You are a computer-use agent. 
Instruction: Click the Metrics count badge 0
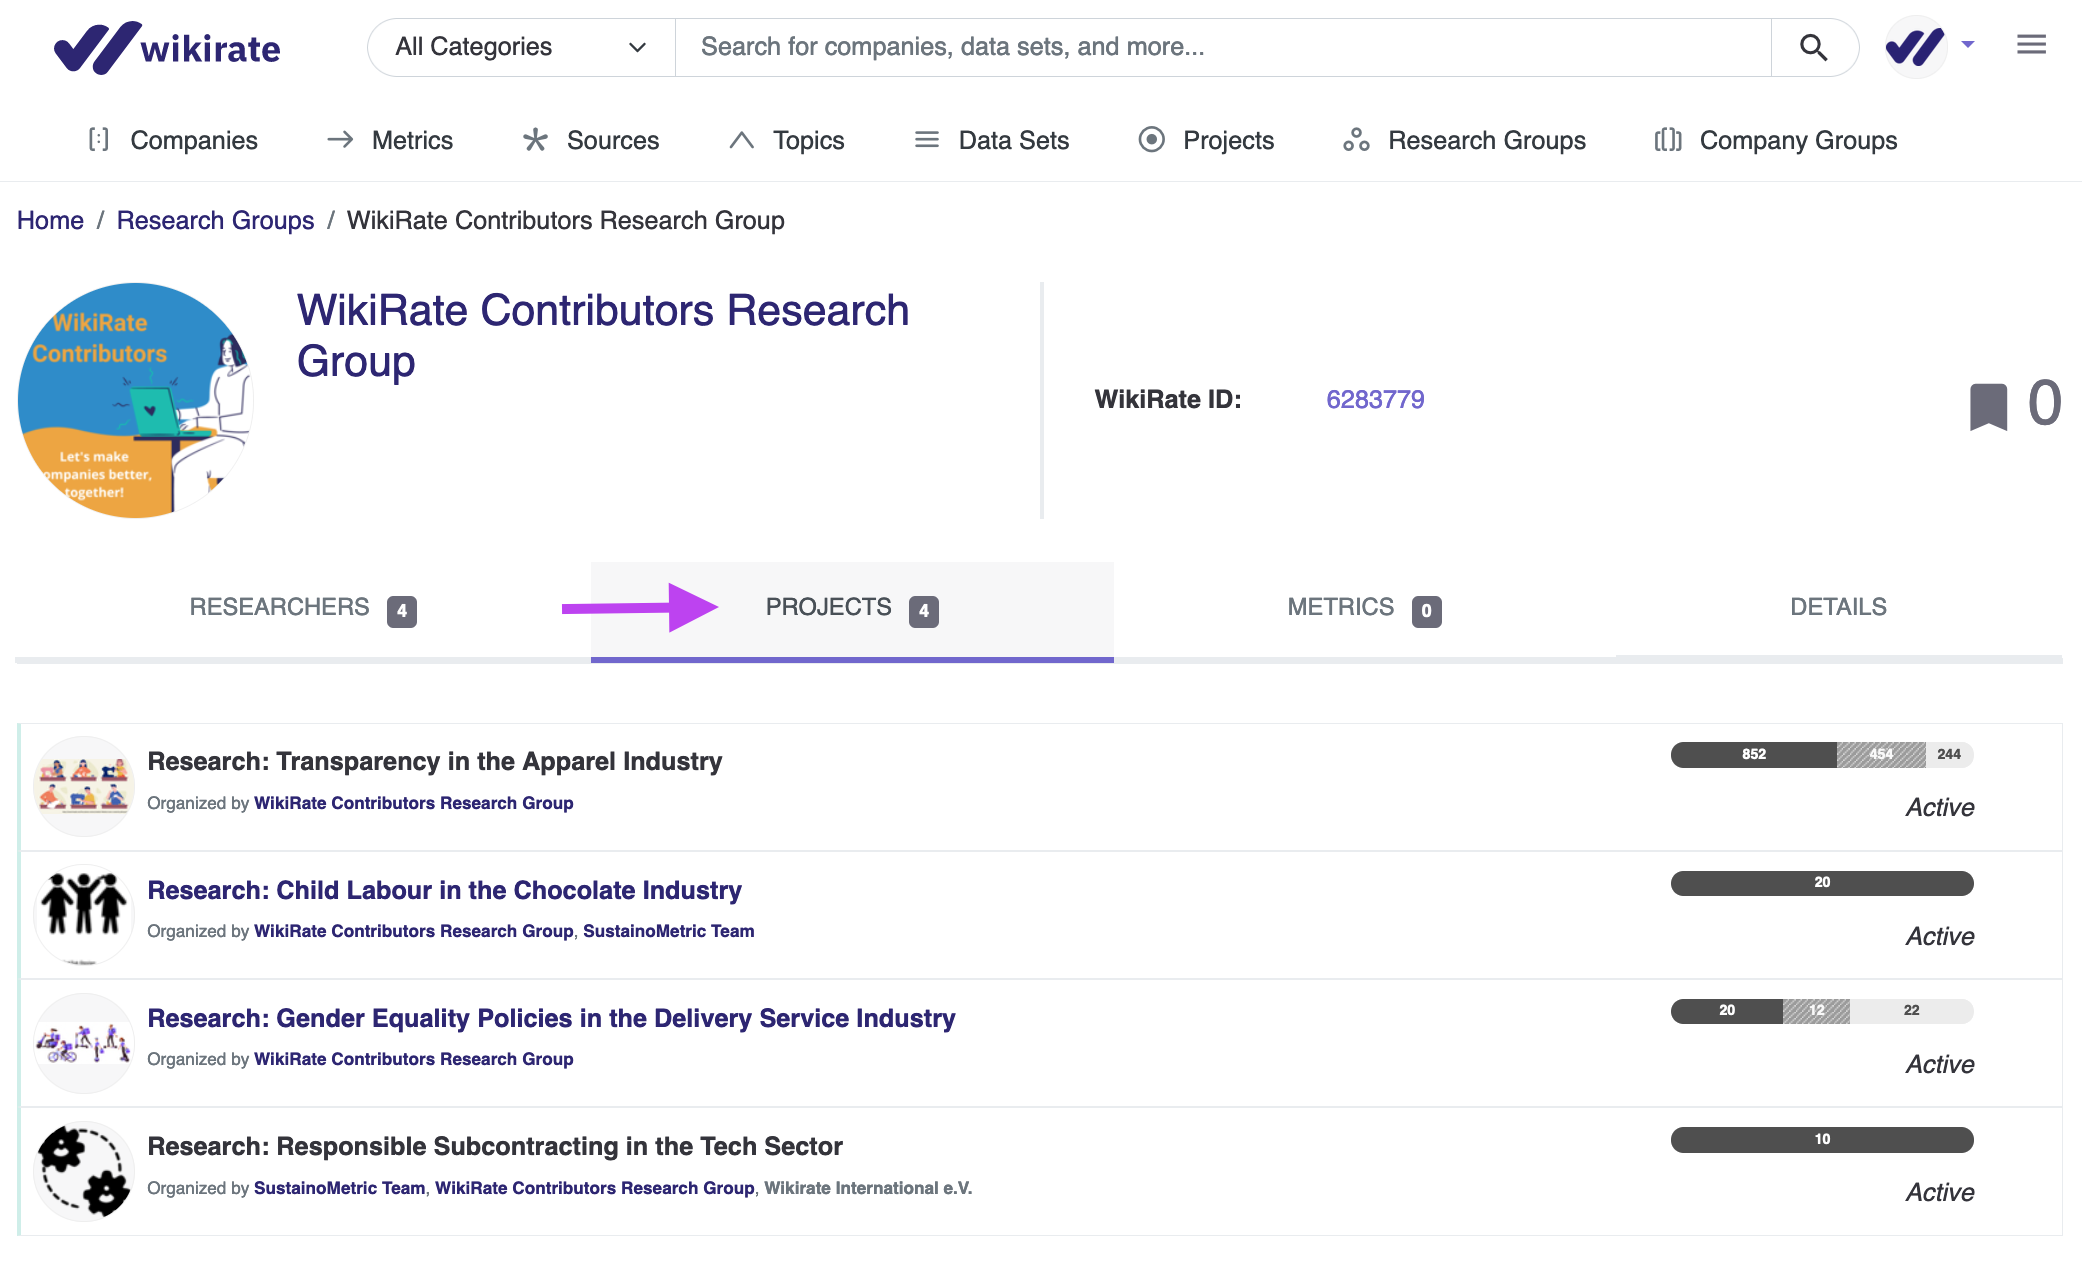tap(1426, 611)
